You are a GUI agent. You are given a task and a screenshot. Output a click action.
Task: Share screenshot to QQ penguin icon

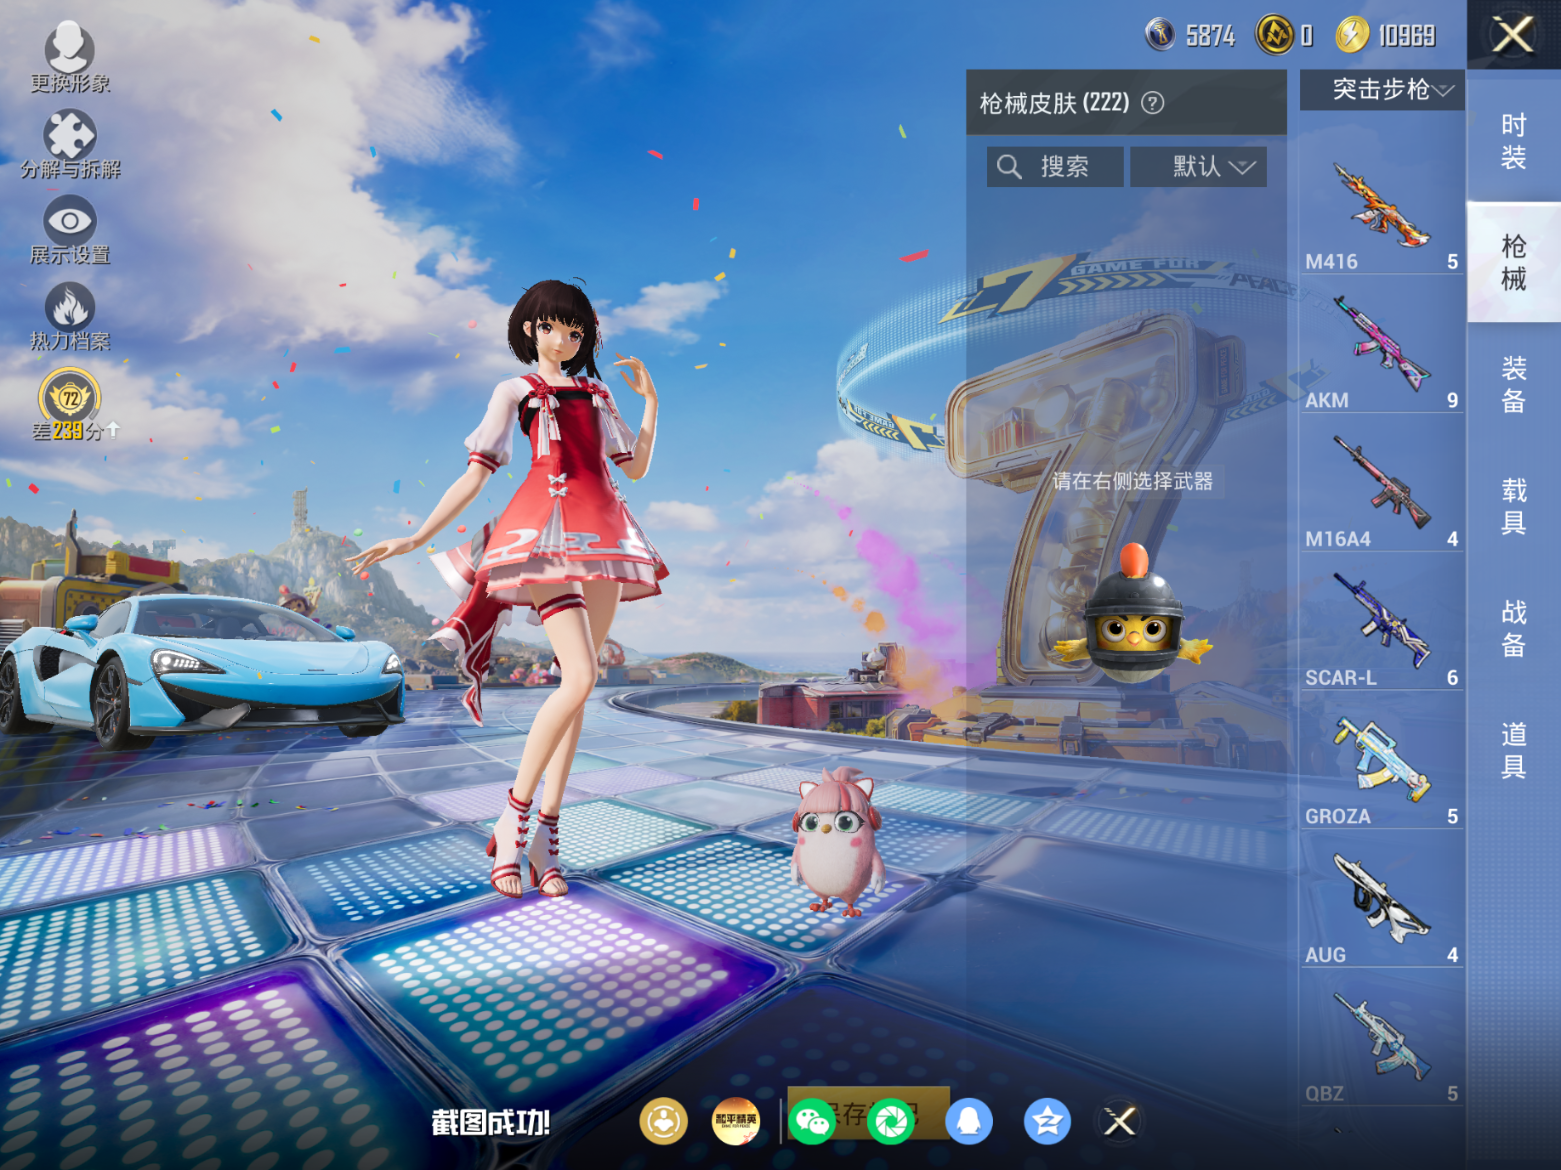point(969,1121)
